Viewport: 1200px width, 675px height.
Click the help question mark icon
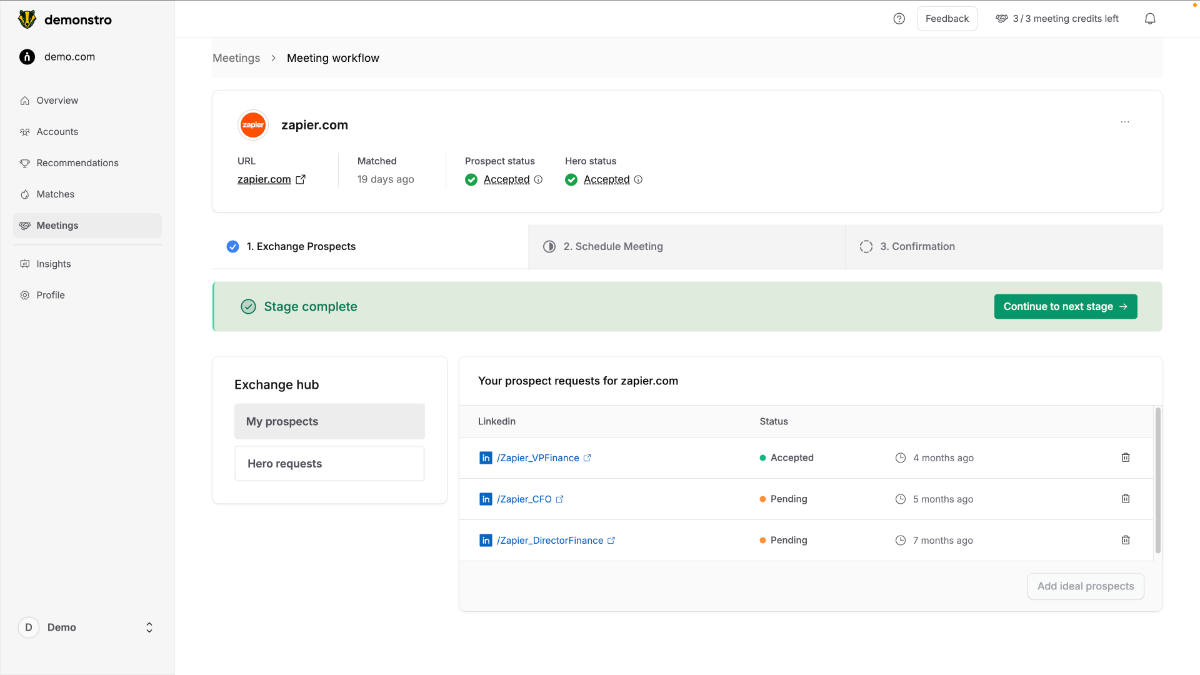(x=899, y=19)
